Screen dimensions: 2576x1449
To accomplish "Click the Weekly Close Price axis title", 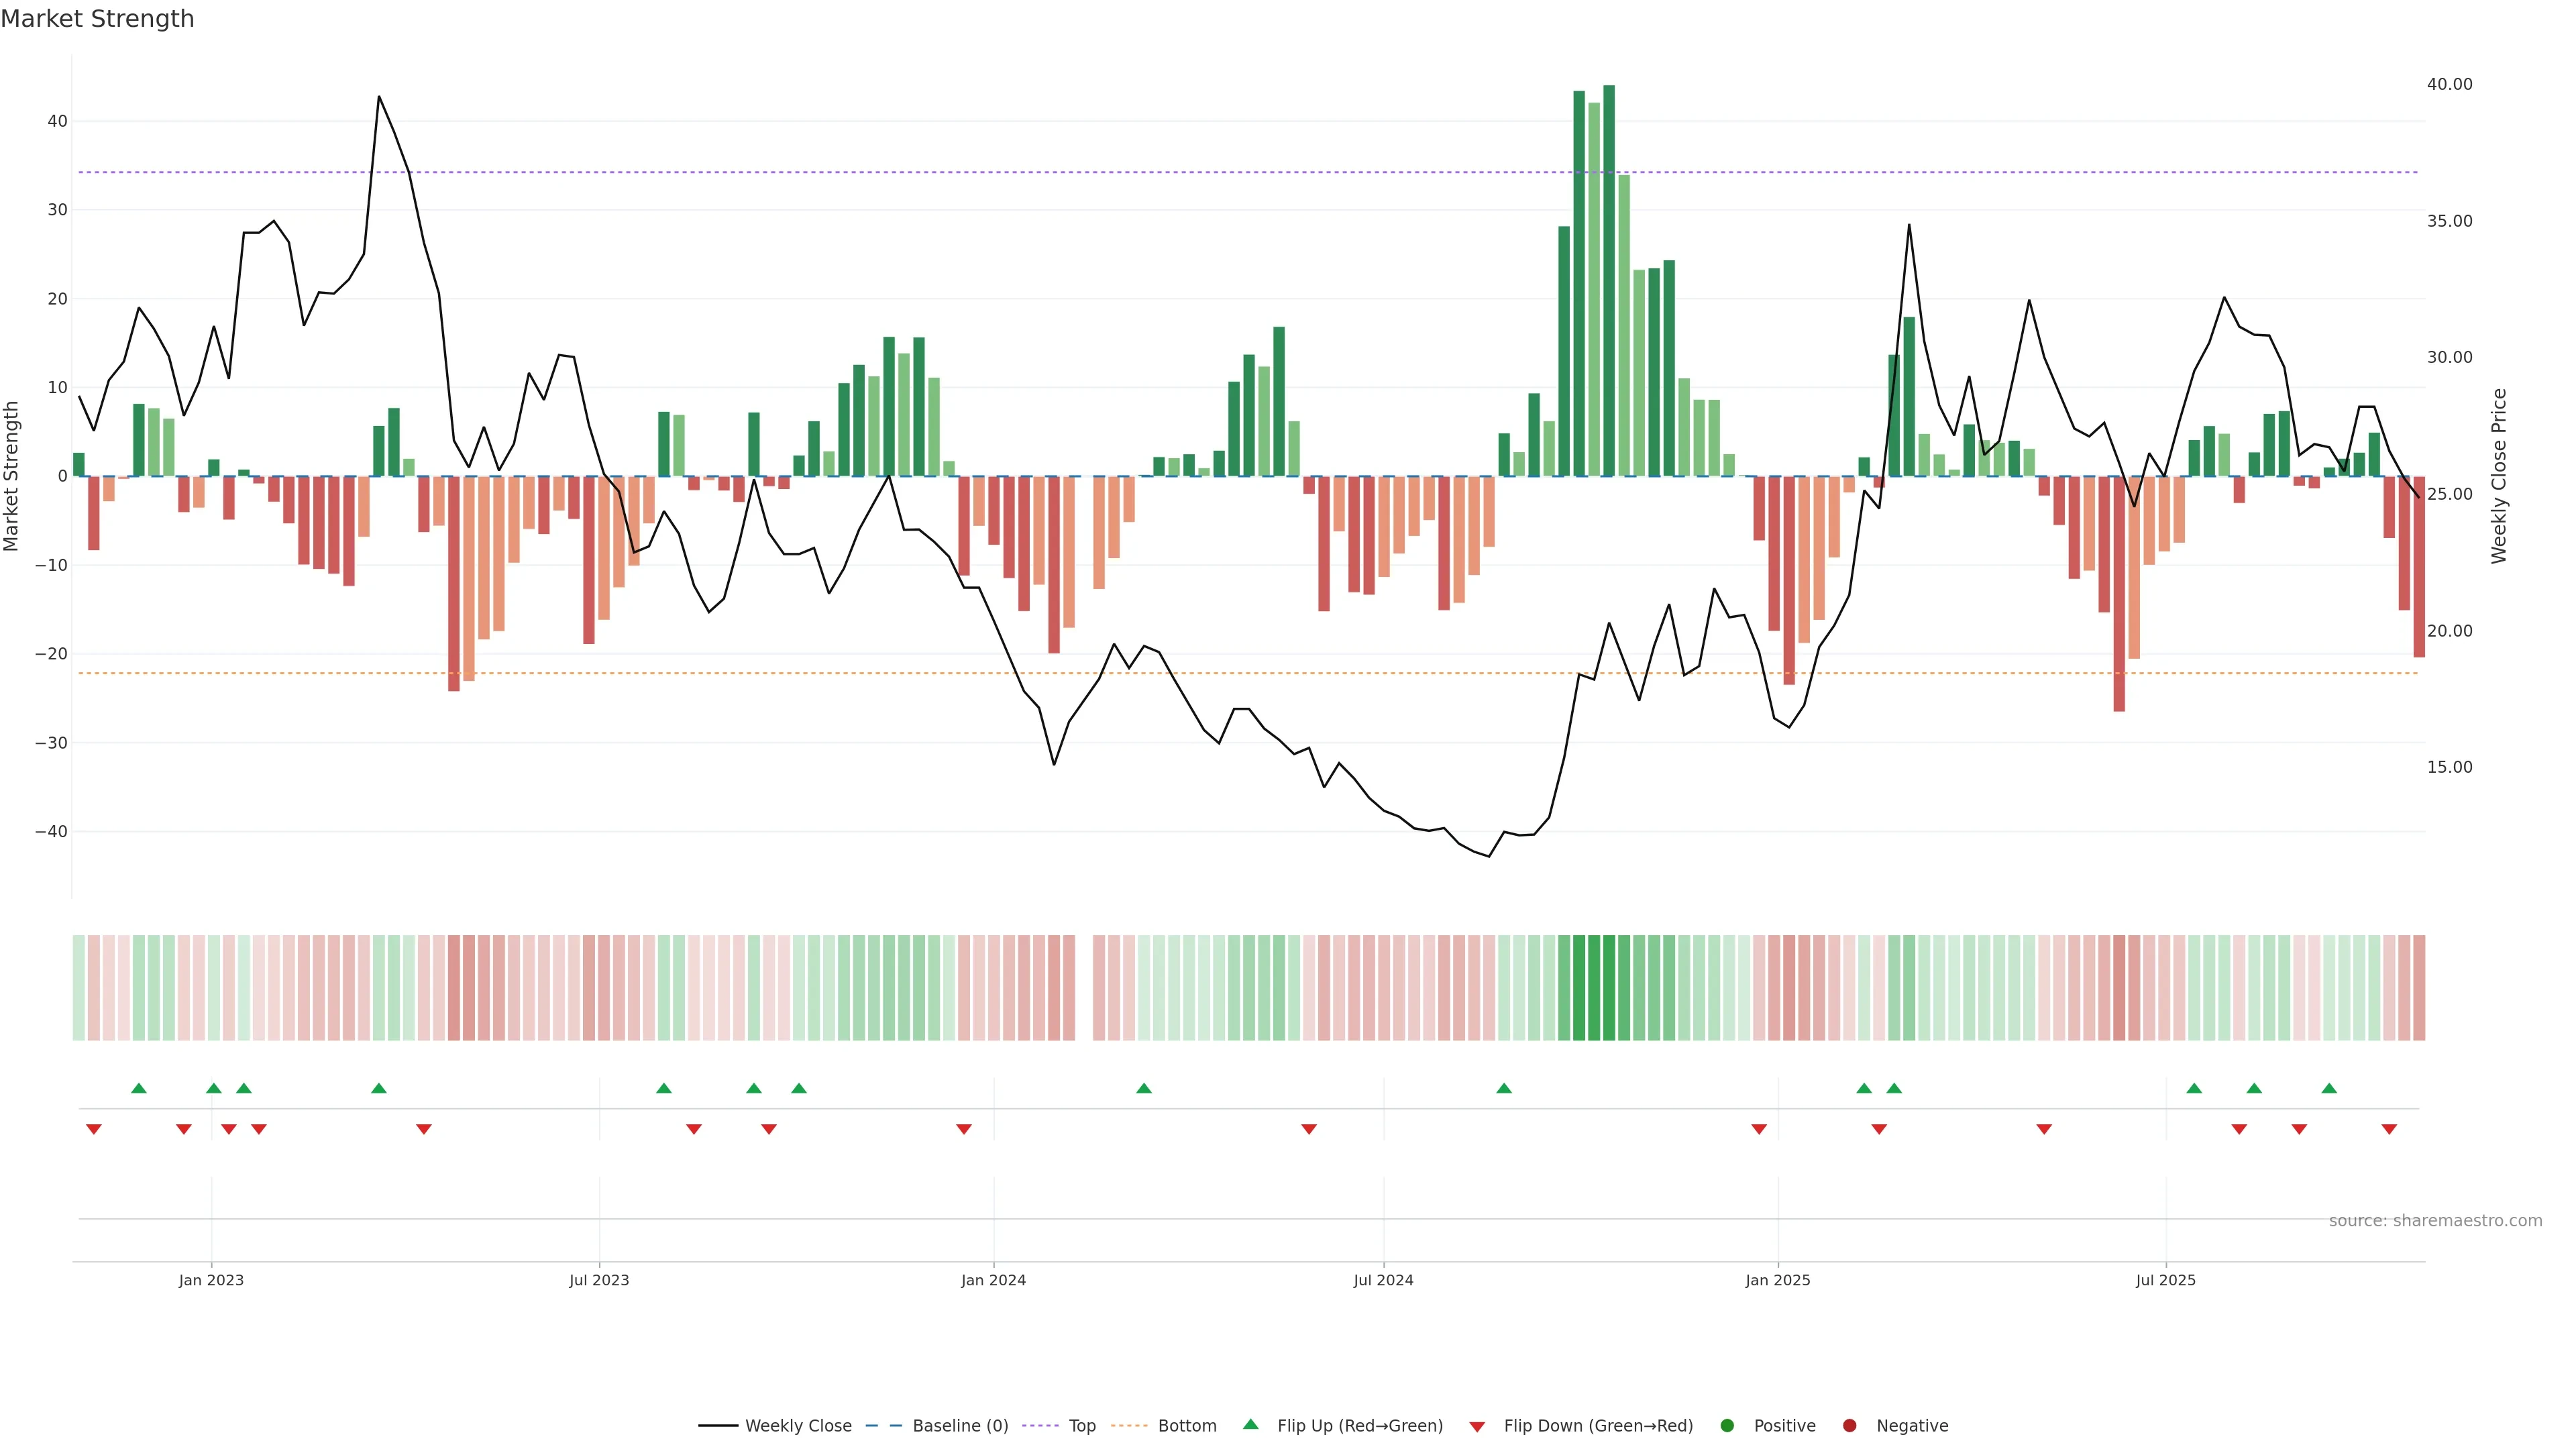I will pos(2499,476).
